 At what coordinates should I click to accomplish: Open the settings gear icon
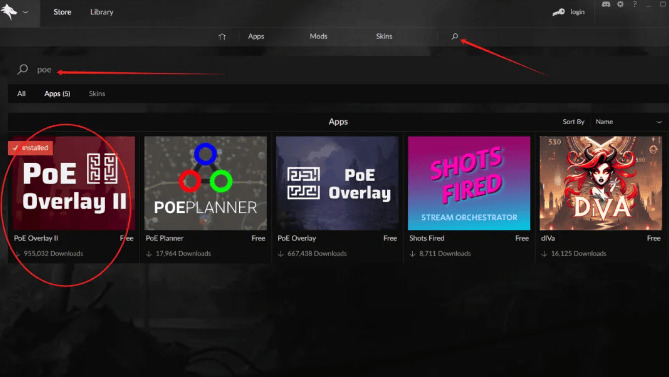[620, 4]
